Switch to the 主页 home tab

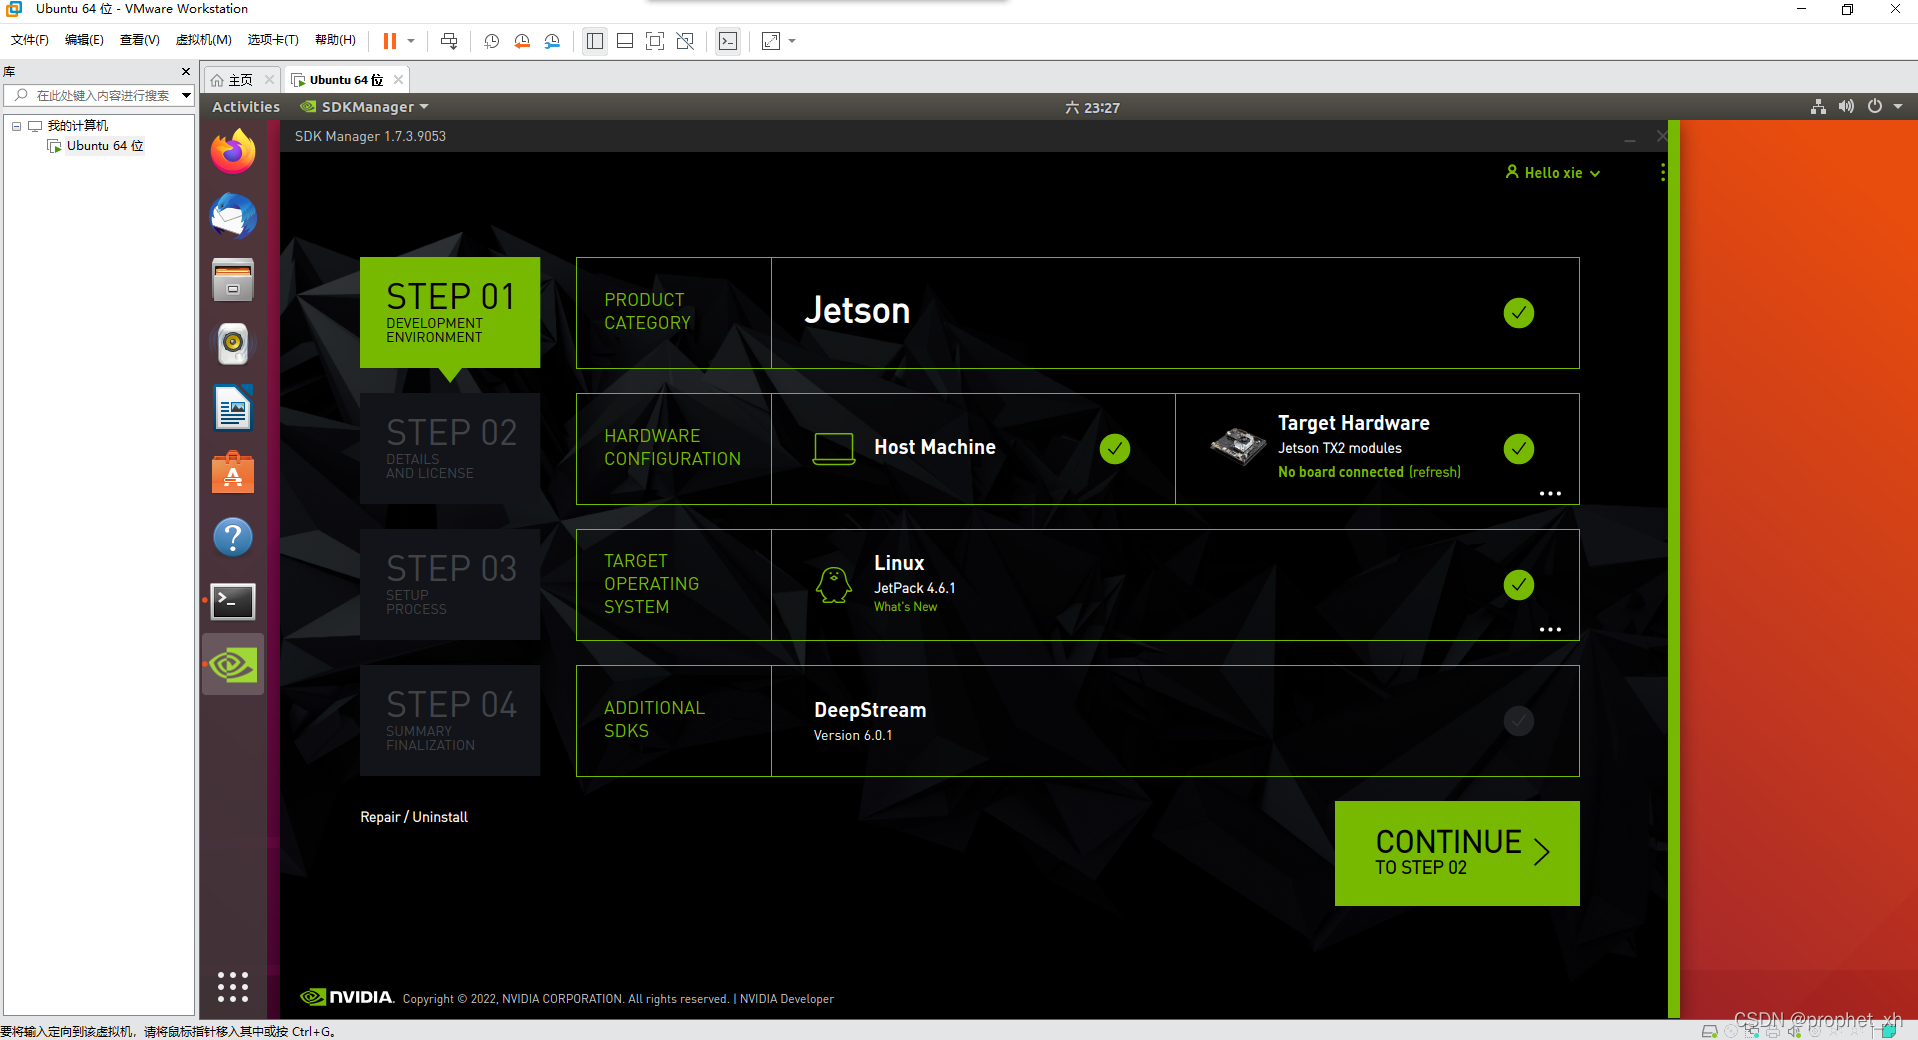tap(241, 80)
